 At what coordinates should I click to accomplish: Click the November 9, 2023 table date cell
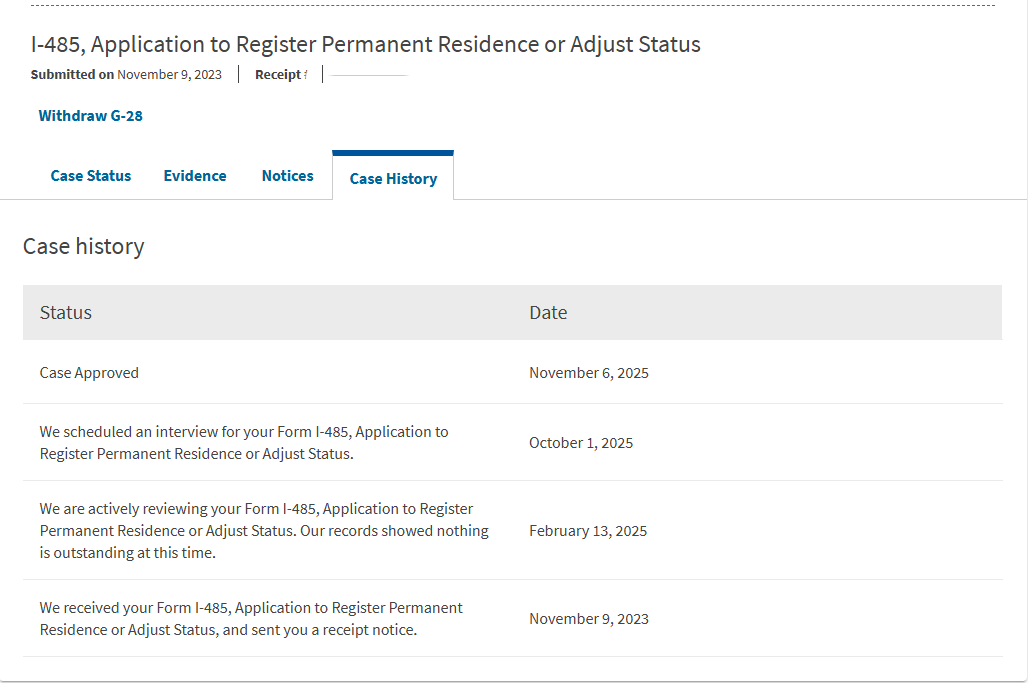pos(589,619)
